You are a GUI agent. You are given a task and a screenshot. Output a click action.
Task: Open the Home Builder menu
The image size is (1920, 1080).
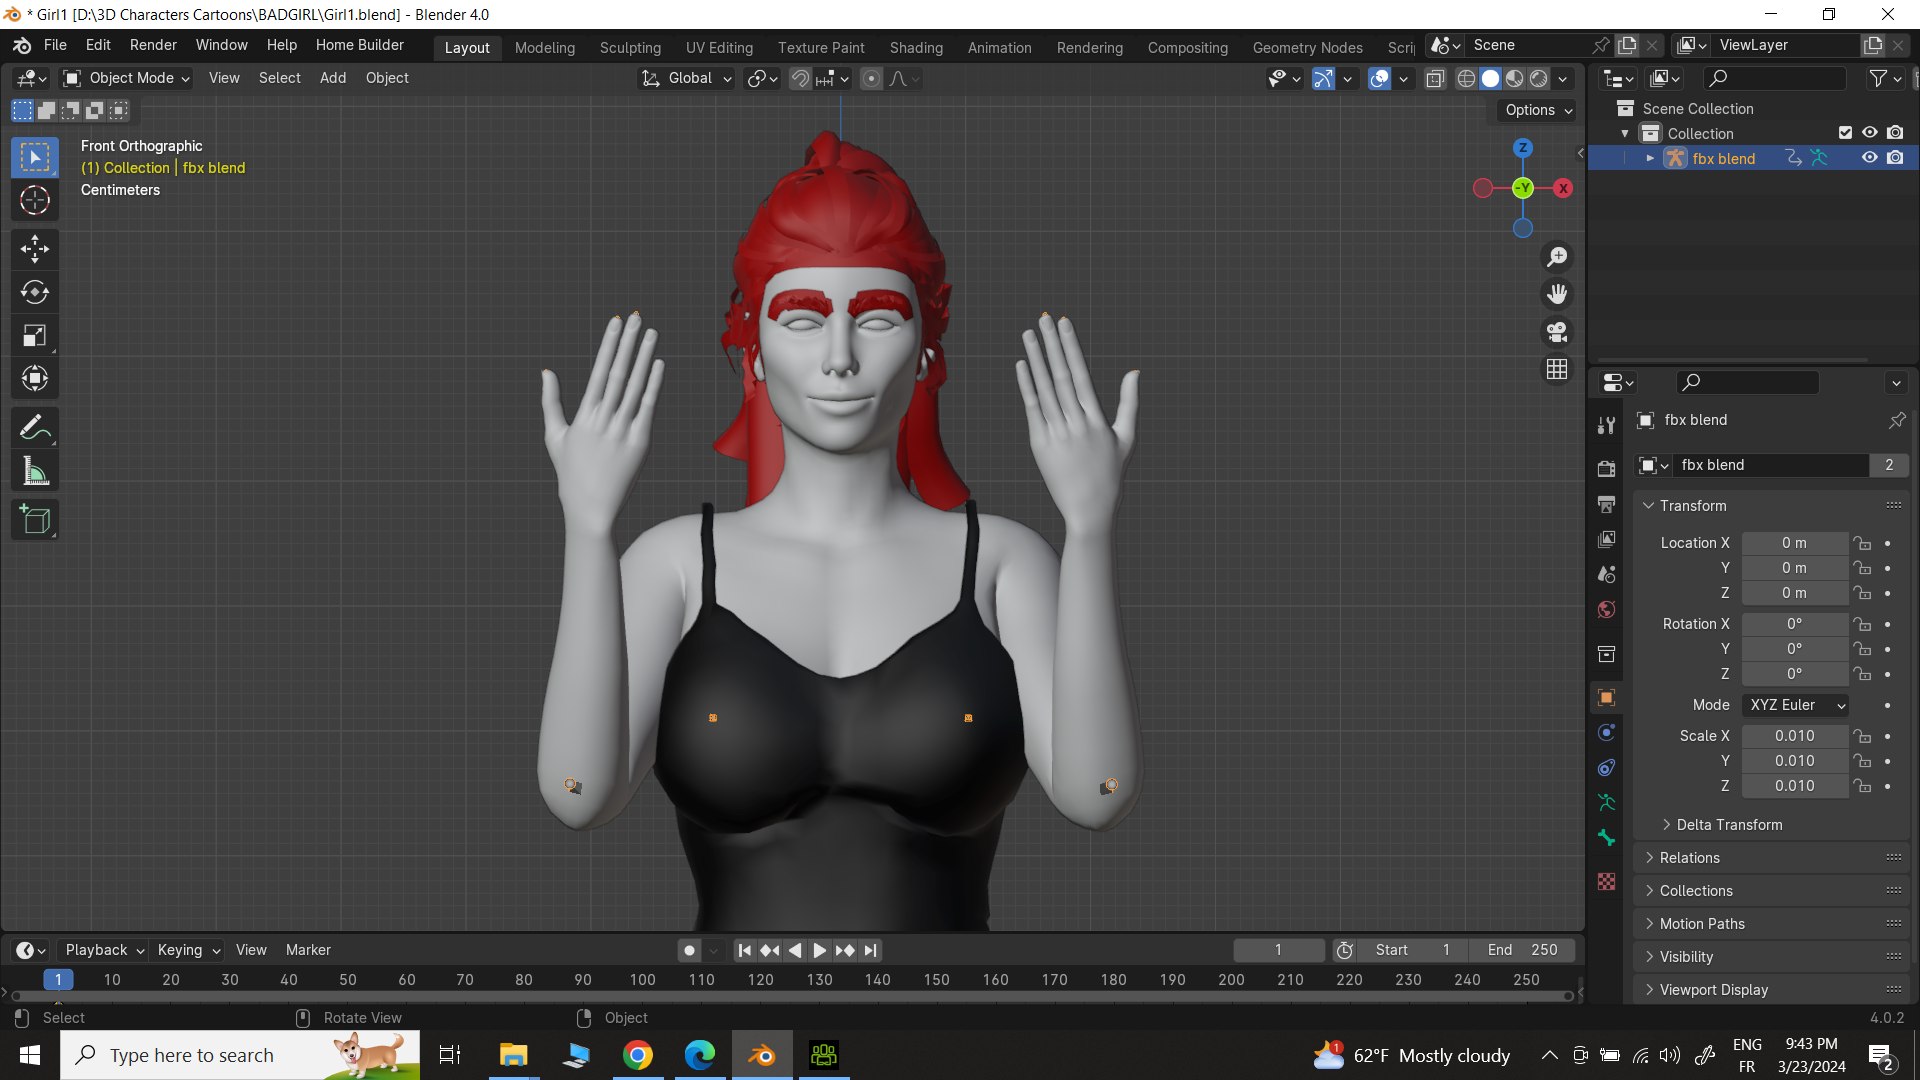[360, 45]
